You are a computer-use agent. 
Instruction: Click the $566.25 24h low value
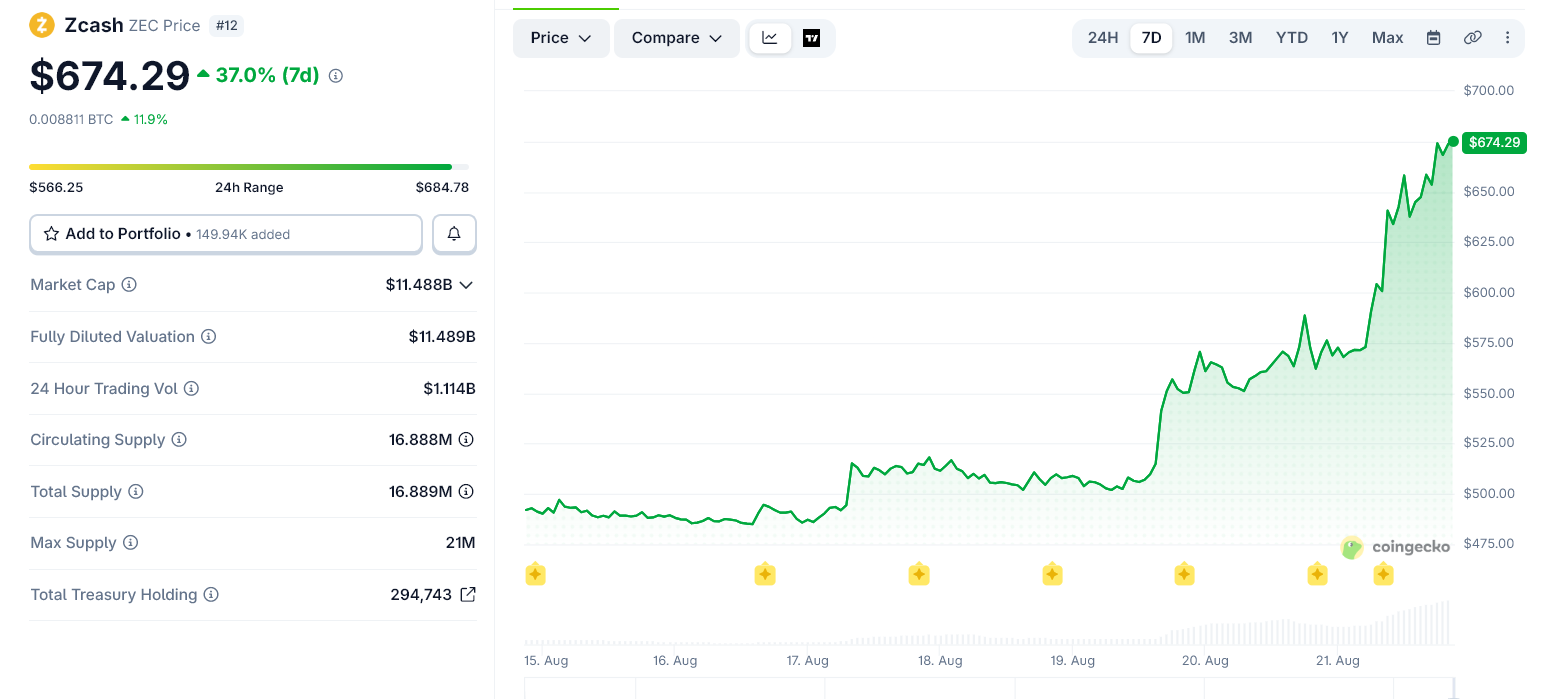[56, 187]
